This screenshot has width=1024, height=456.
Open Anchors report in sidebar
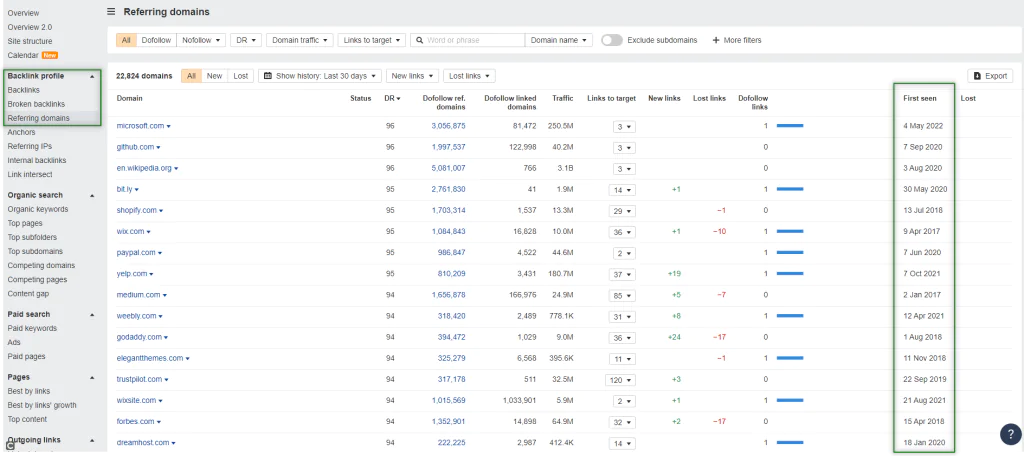22,132
